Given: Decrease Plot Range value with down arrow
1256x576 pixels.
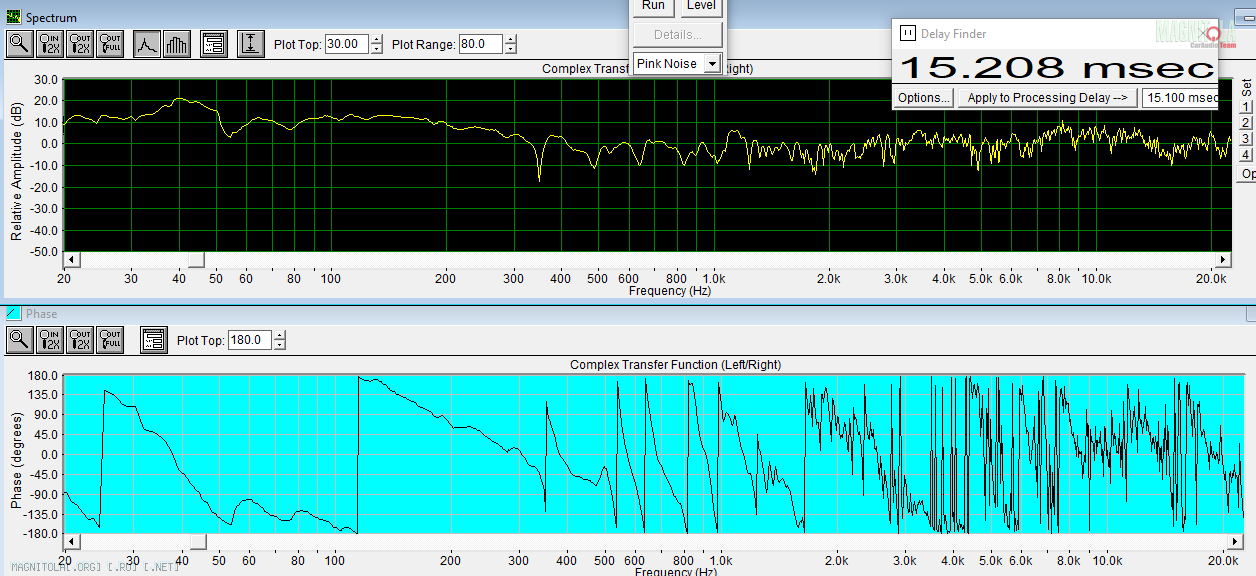Looking at the screenshot, I should point(510,49).
